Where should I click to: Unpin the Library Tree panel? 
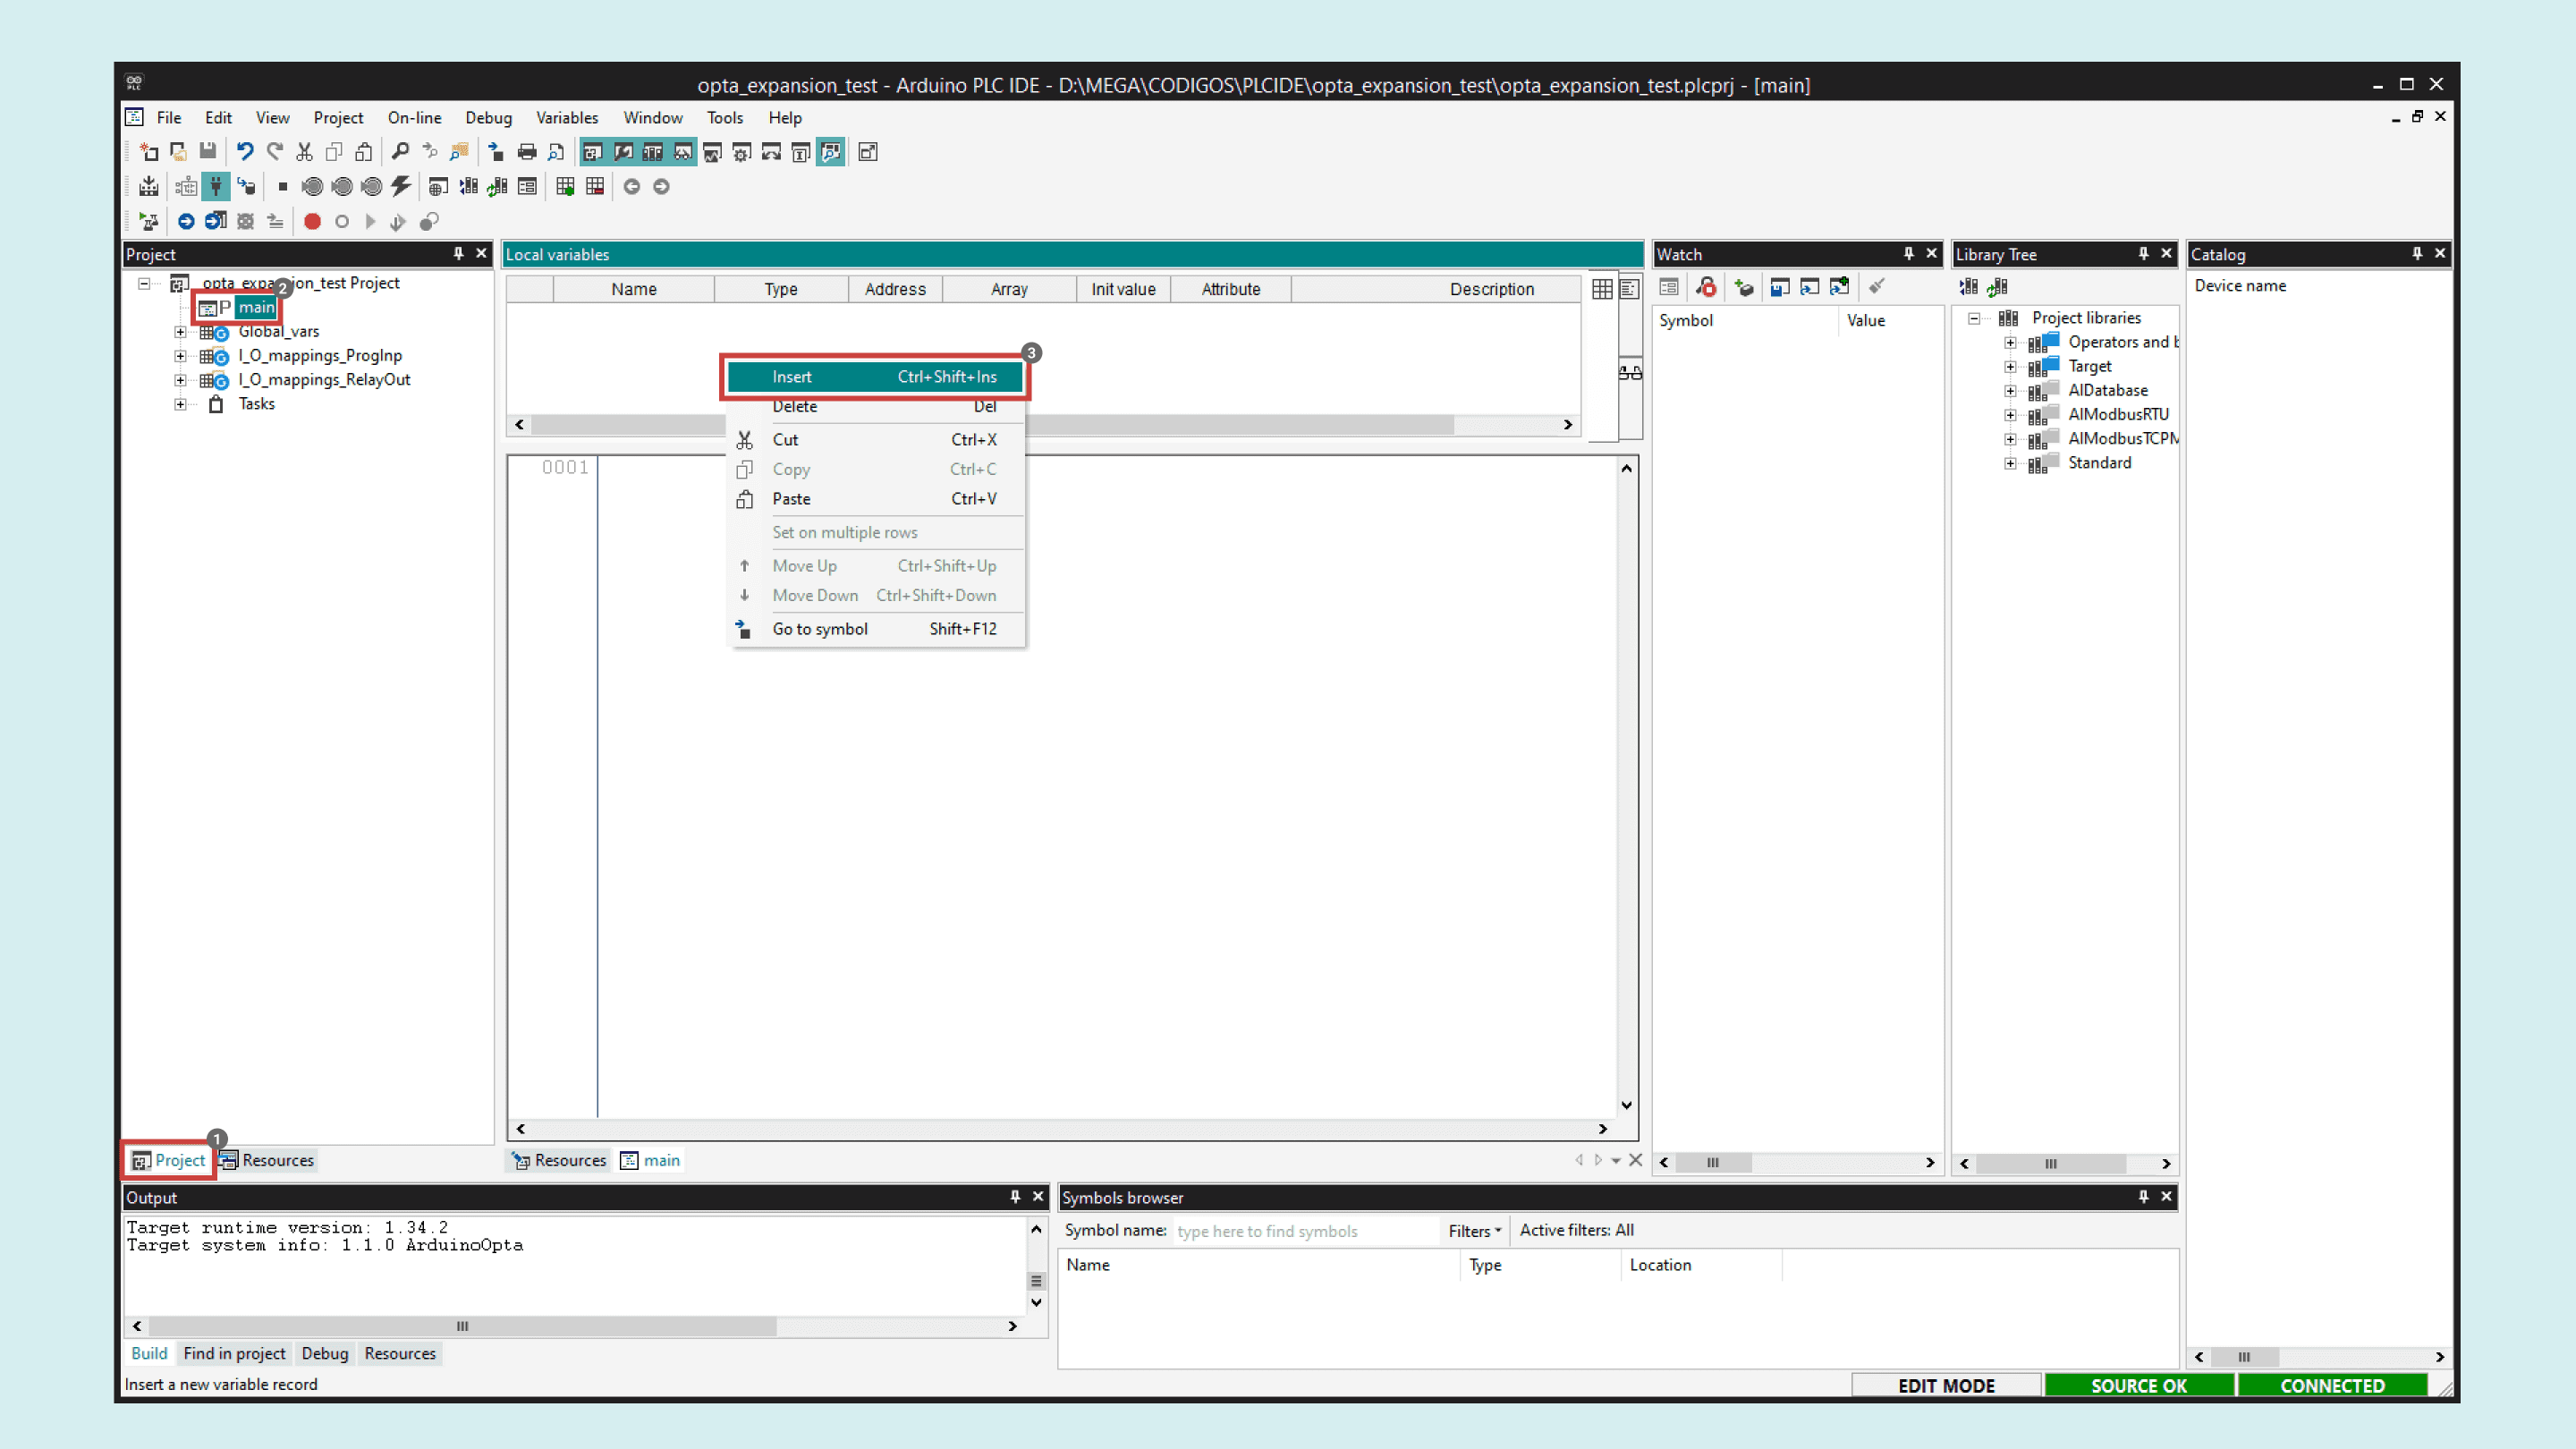click(x=2142, y=253)
